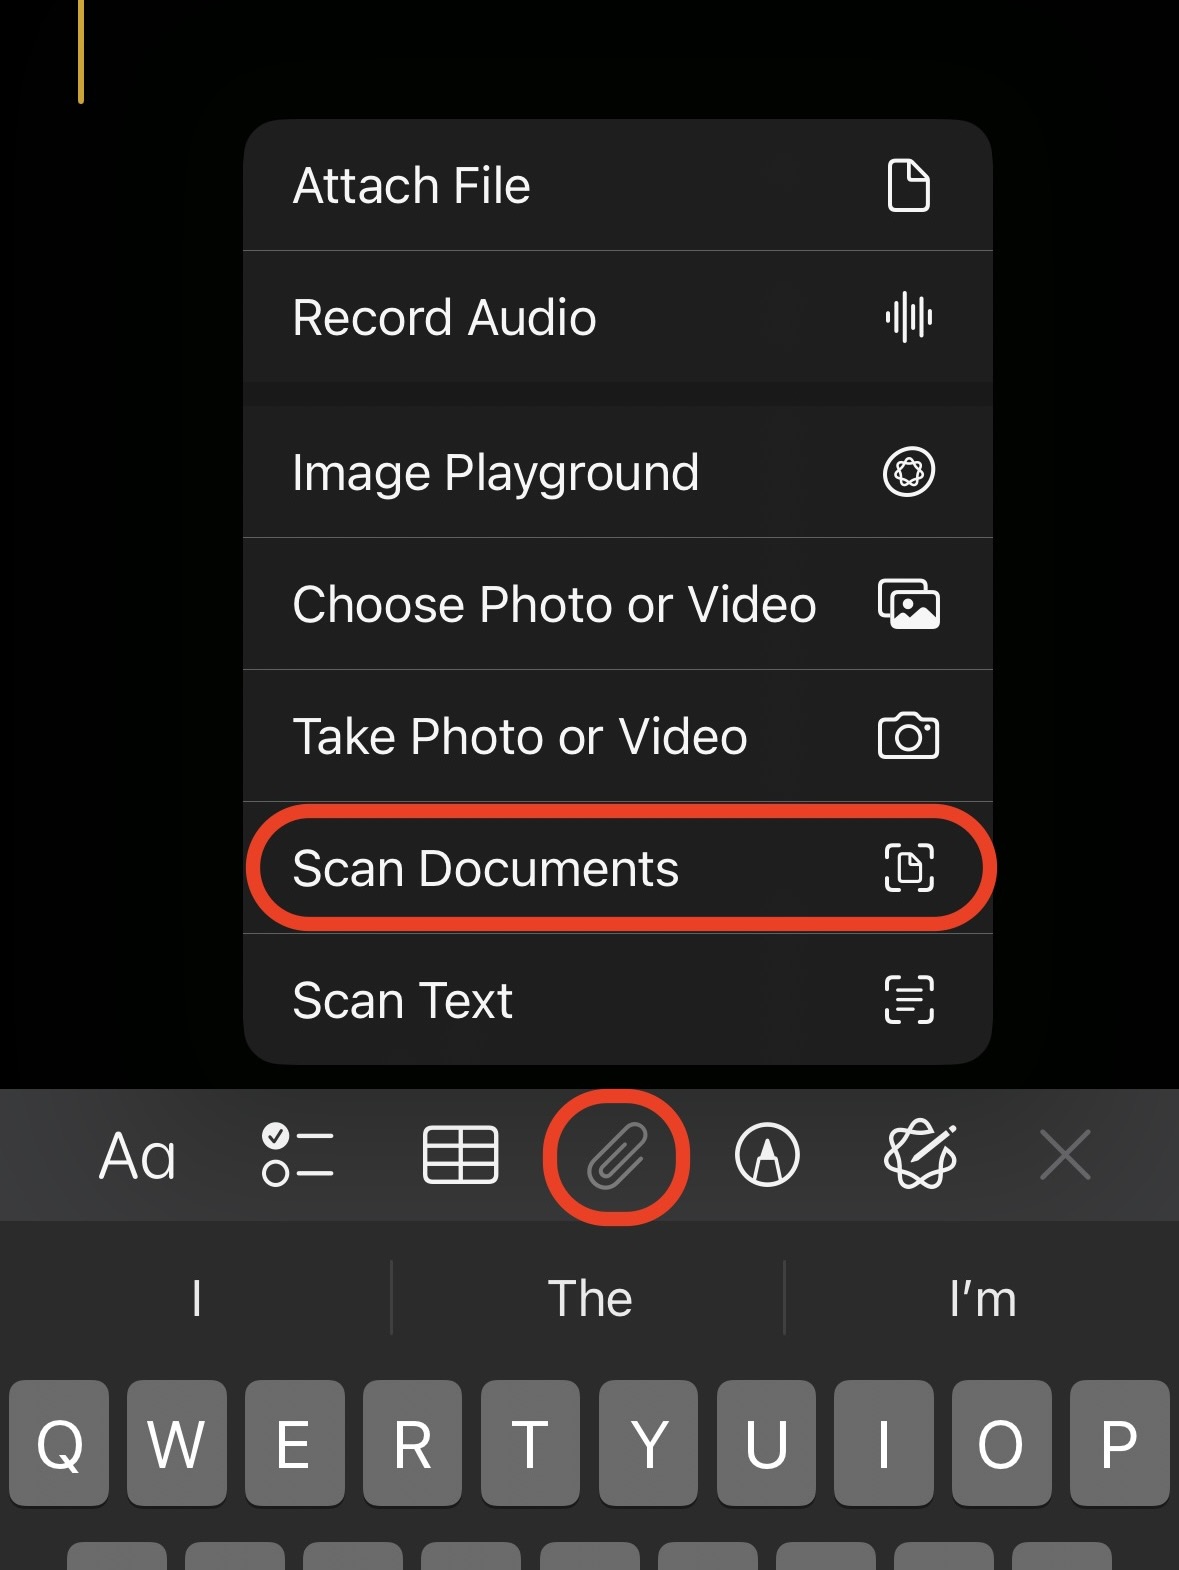Select Attach File from the menu
The image size is (1179, 1570).
point(618,186)
